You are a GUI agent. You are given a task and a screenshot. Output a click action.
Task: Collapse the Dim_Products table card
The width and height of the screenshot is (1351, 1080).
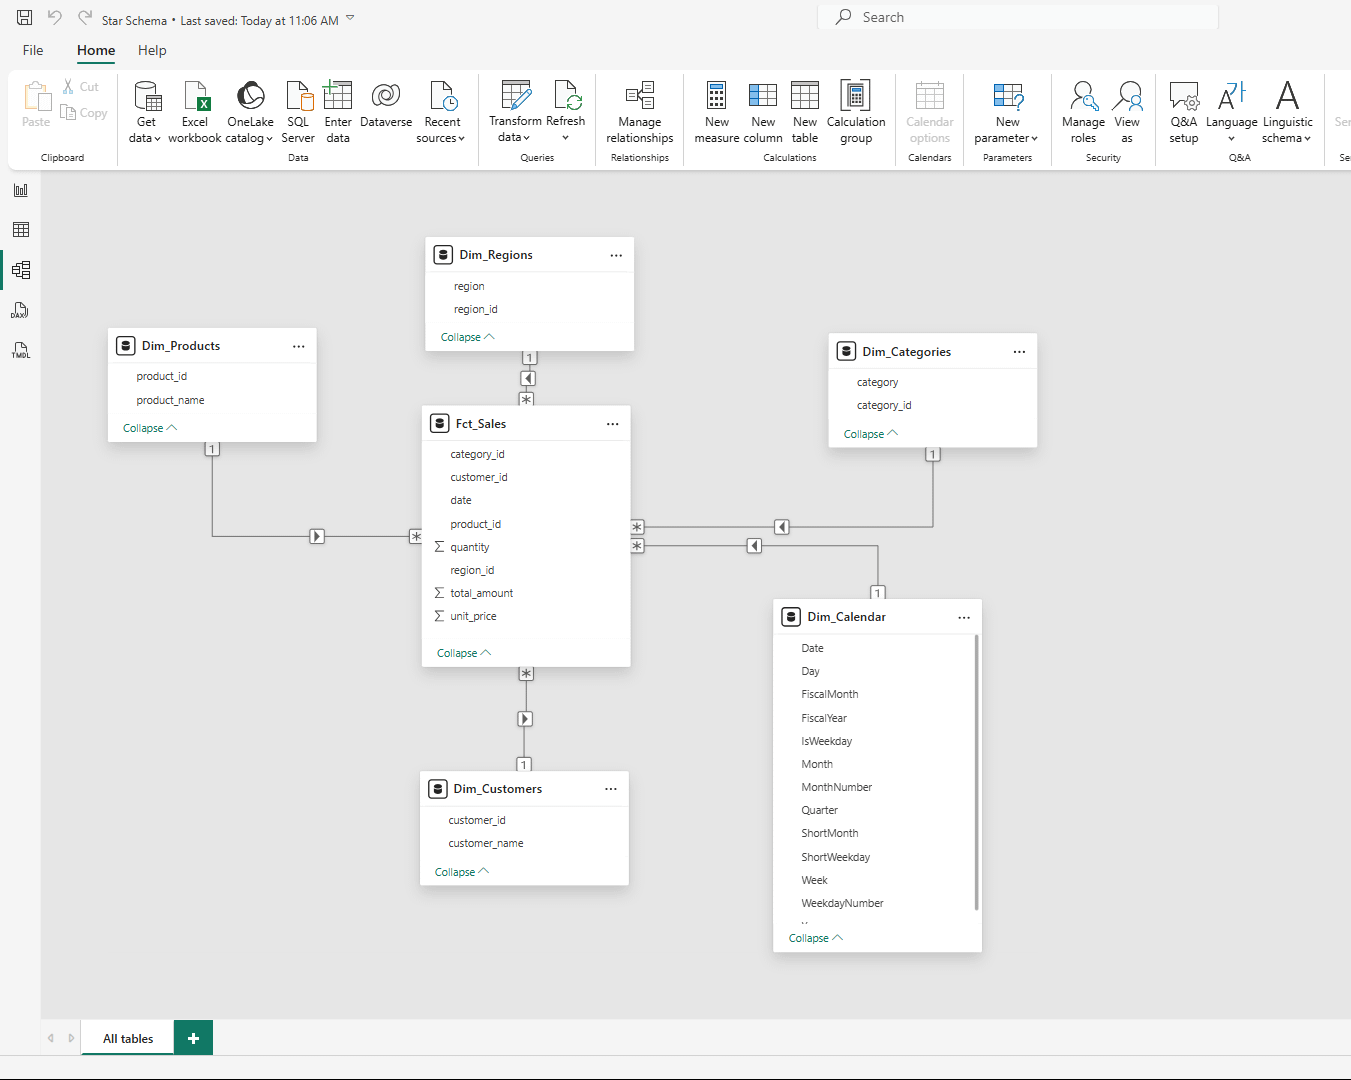pos(150,428)
